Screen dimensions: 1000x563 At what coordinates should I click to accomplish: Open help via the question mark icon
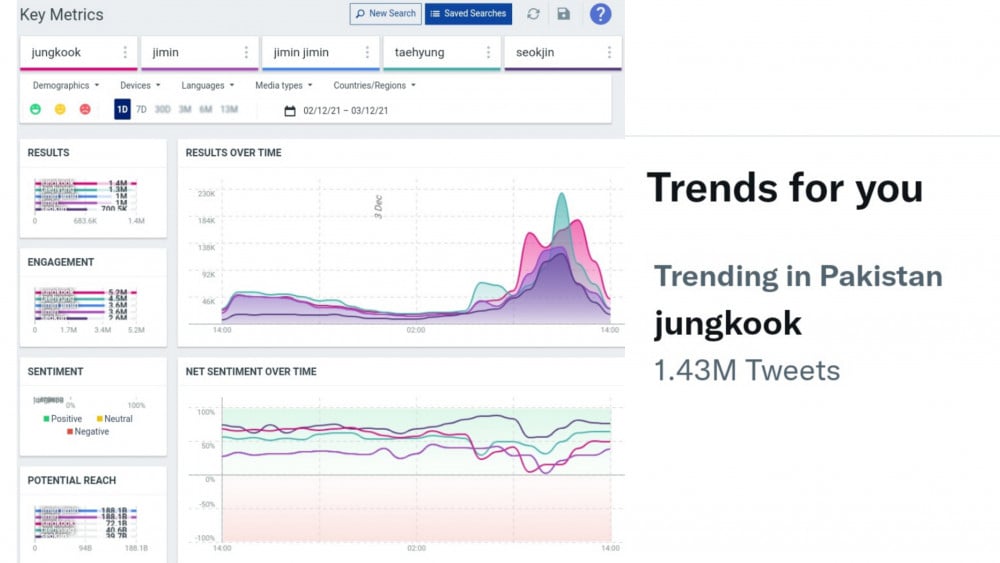coord(600,14)
